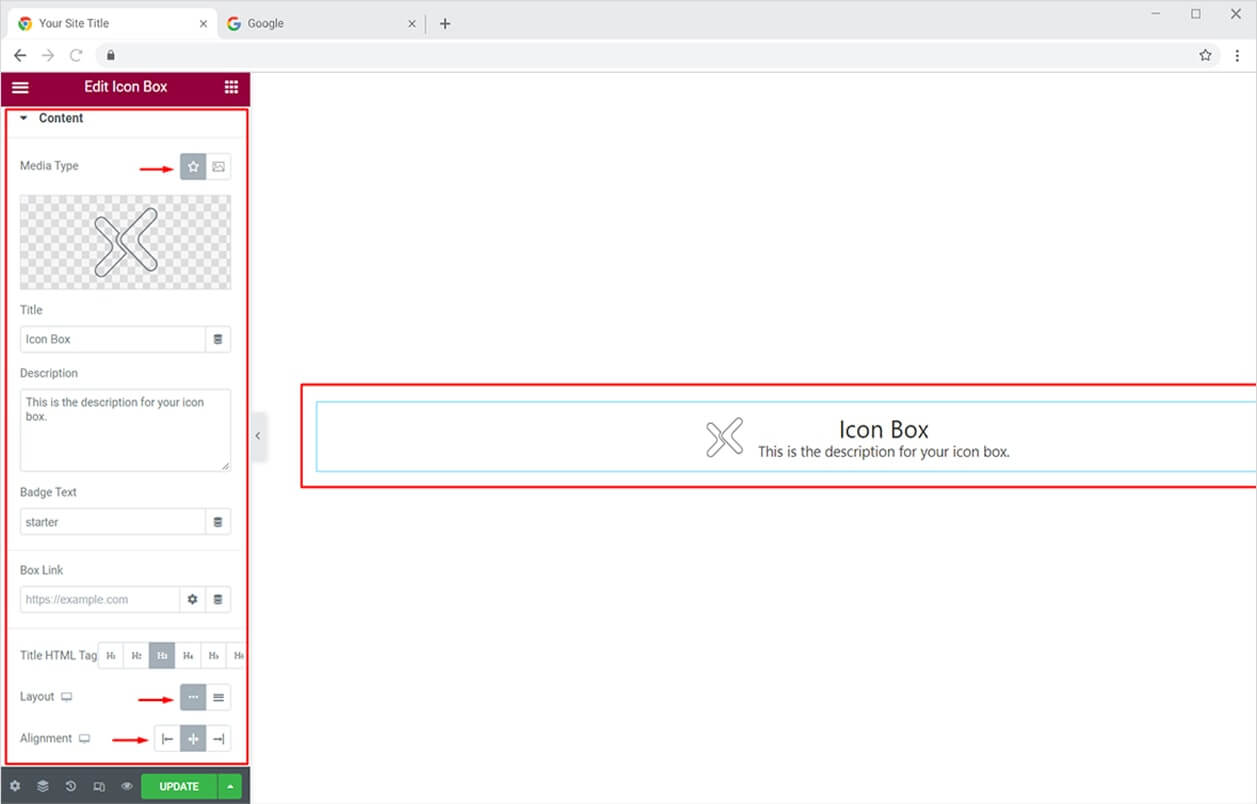
Task: Click dynamic tags icon beside Title field
Action: [218, 339]
